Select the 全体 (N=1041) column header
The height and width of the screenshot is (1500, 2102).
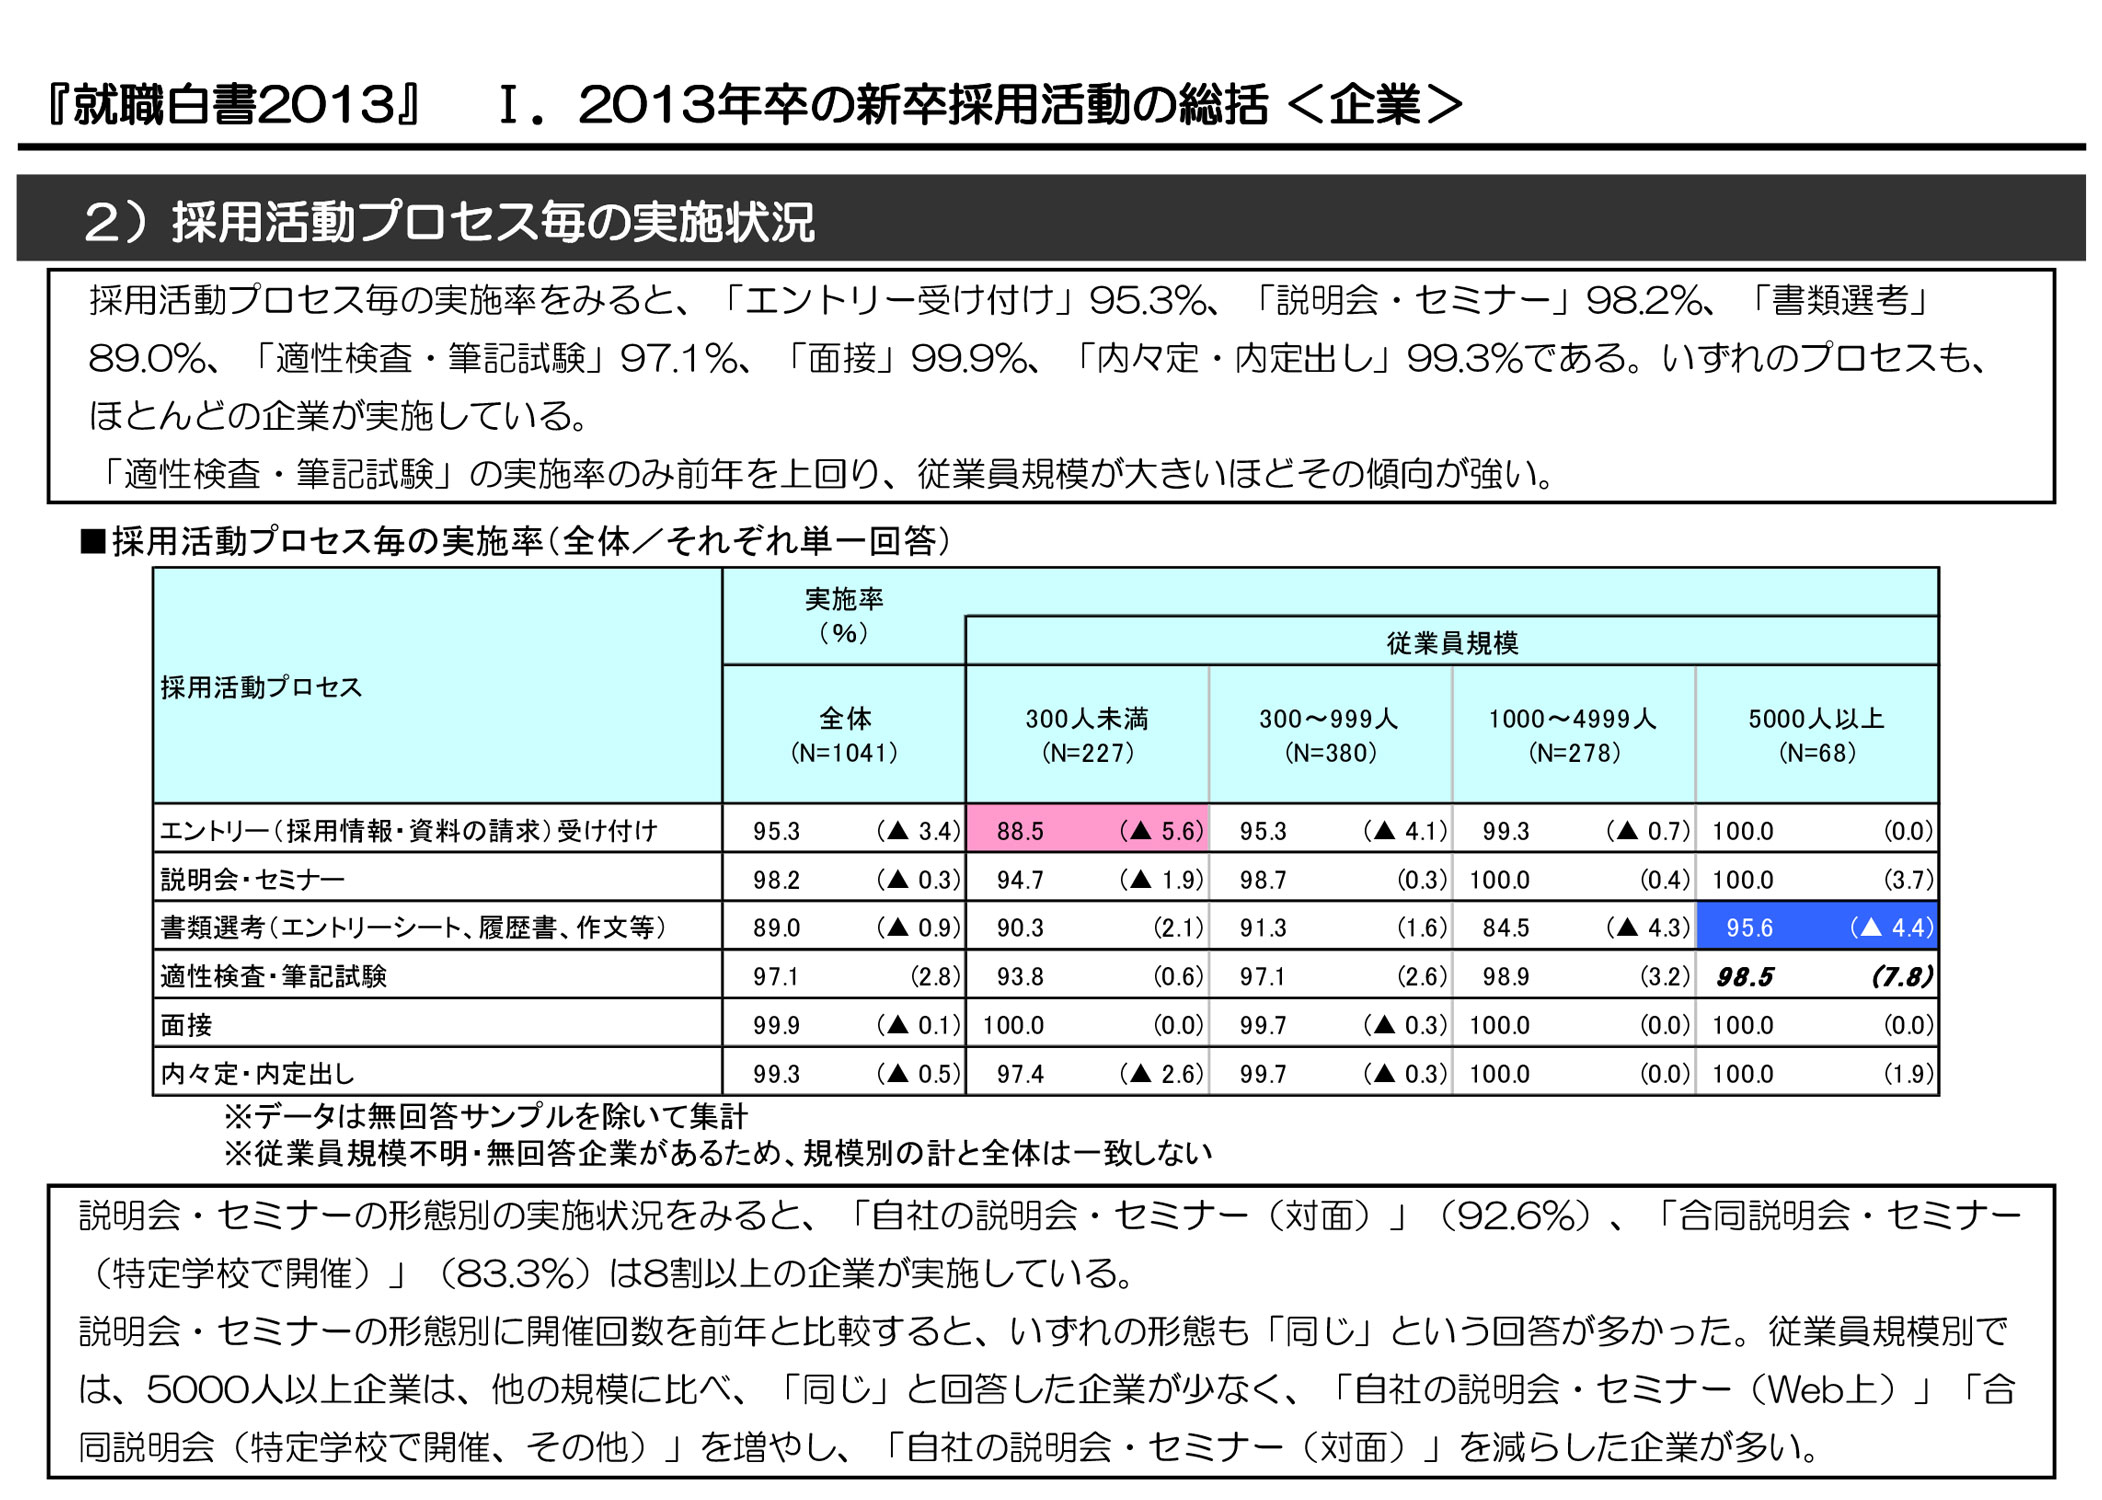[x=844, y=735]
